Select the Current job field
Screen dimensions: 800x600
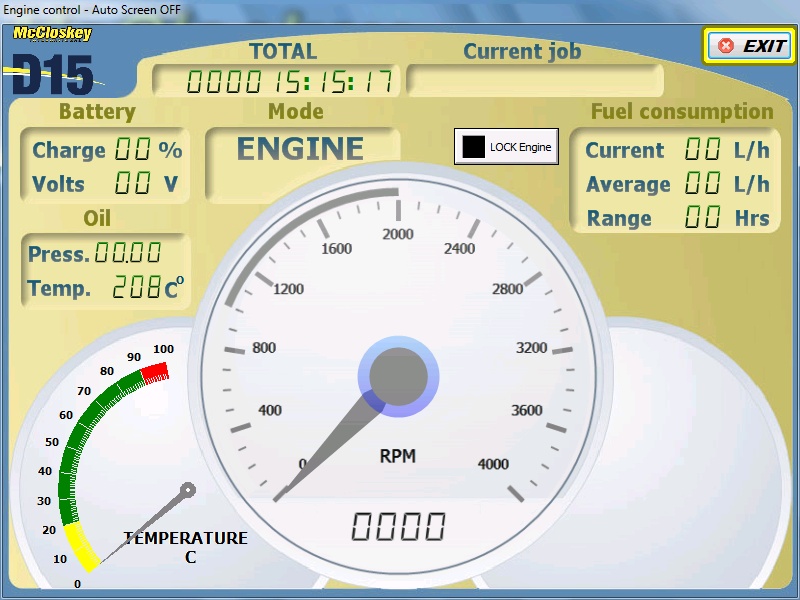point(535,80)
